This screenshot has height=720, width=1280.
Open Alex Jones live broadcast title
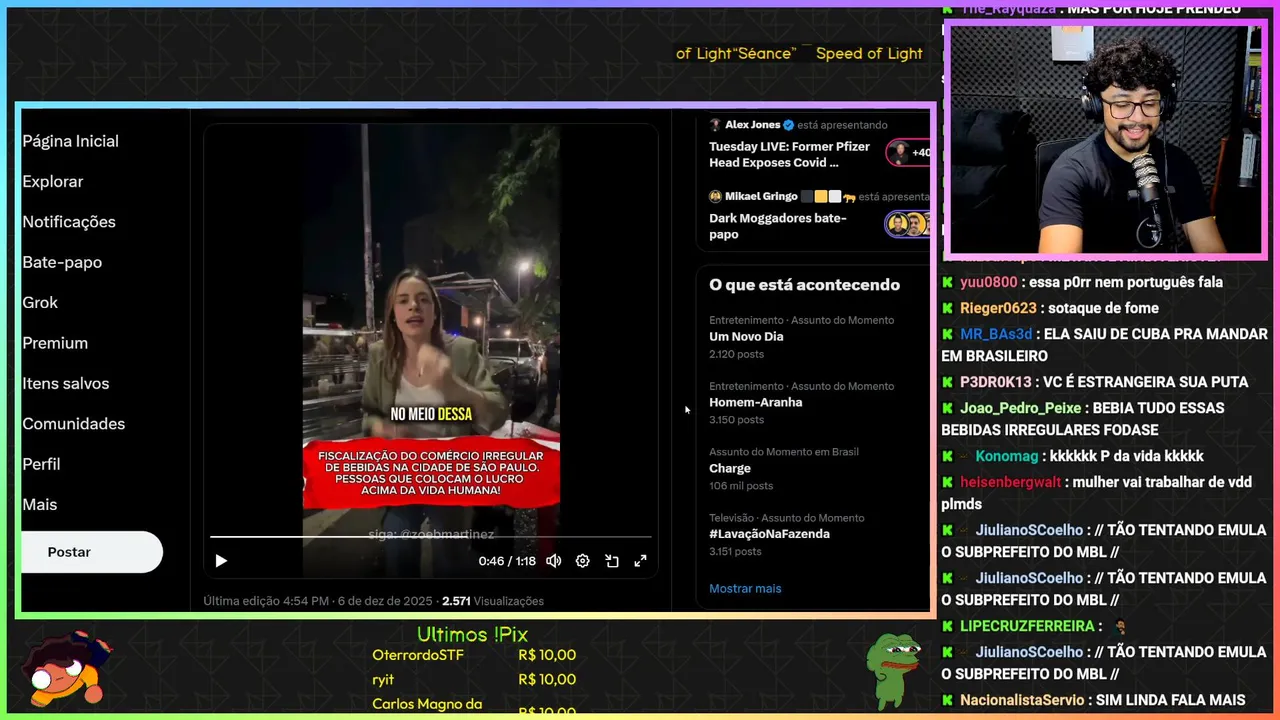point(790,155)
